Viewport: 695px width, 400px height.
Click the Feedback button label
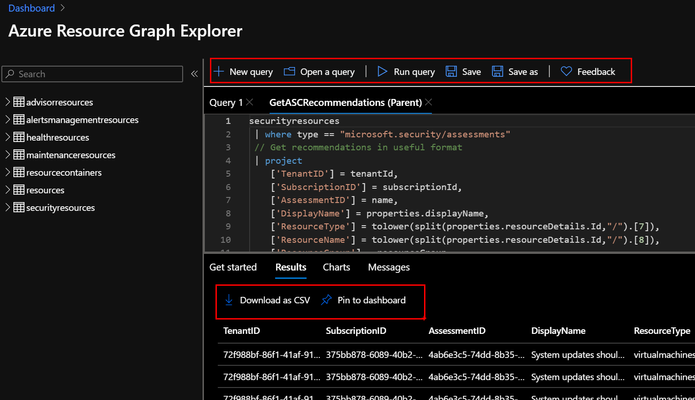[x=596, y=71]
